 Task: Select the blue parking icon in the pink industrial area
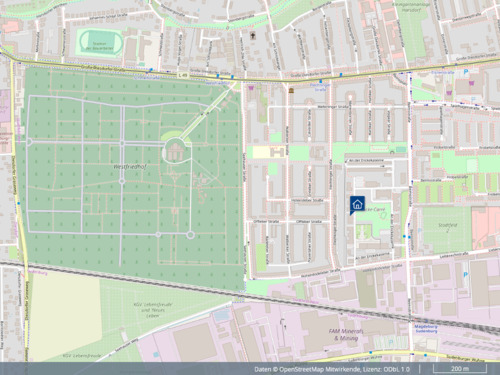[465, 275]
